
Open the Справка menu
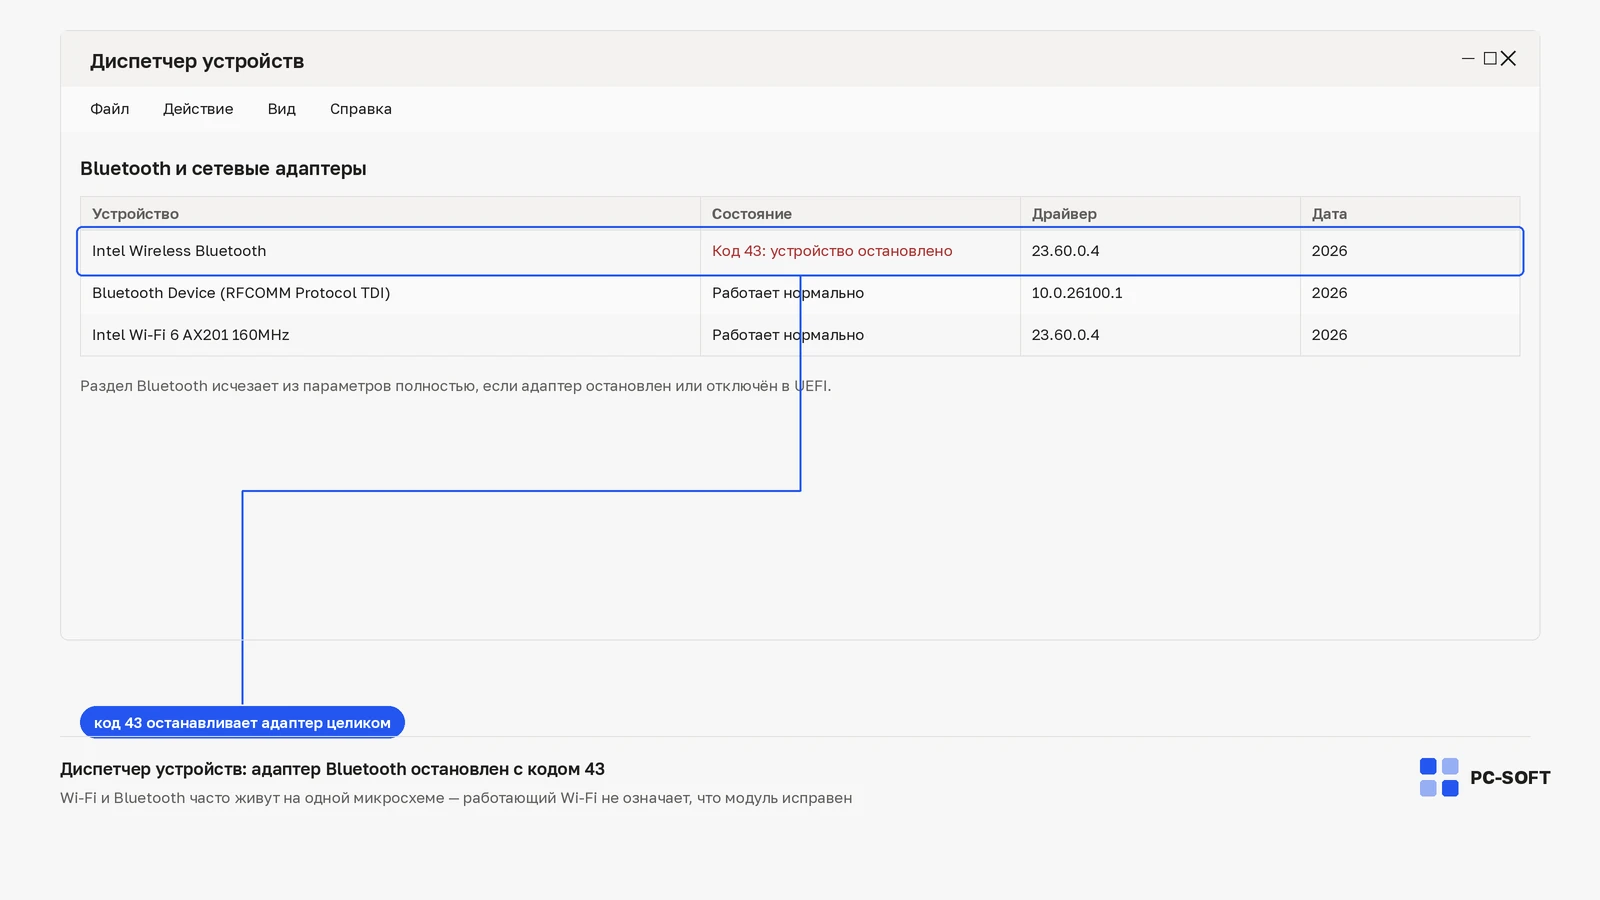click(x=361, y=109)
